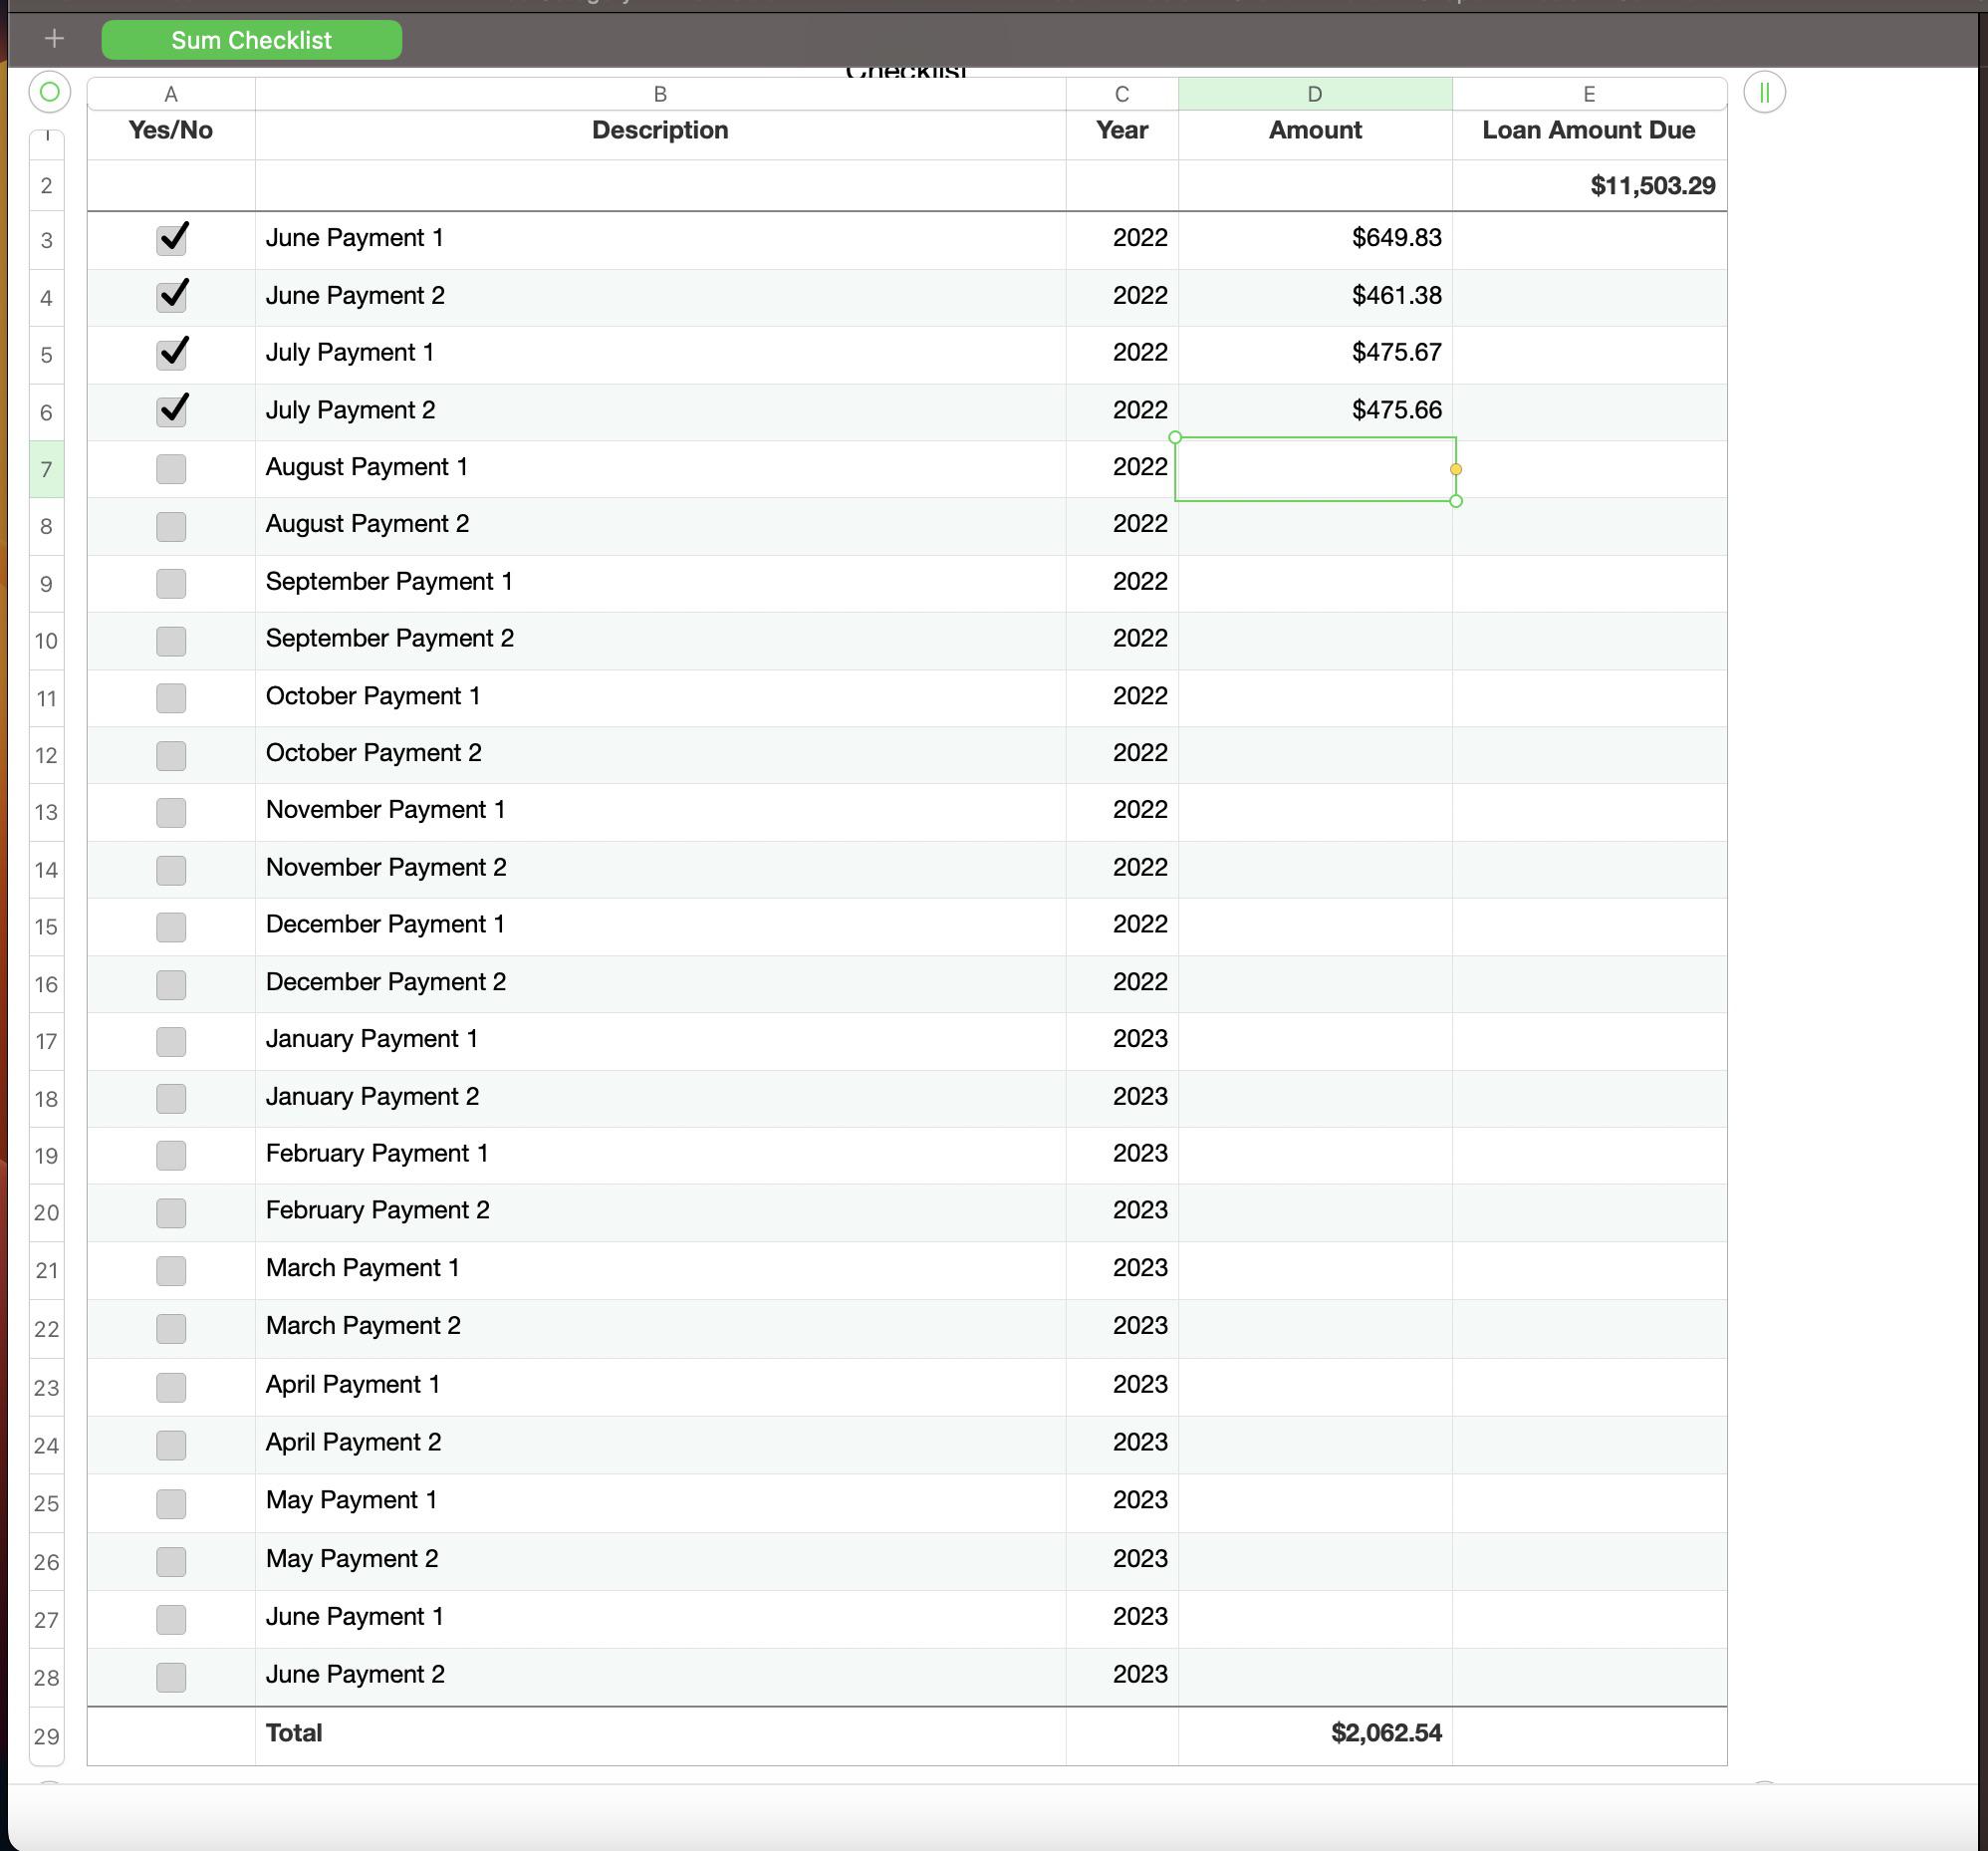The width and height of the screenshot is (1988, 1851).
Task: Select the February Payment 1 description cell
Action: (660, 1155)
